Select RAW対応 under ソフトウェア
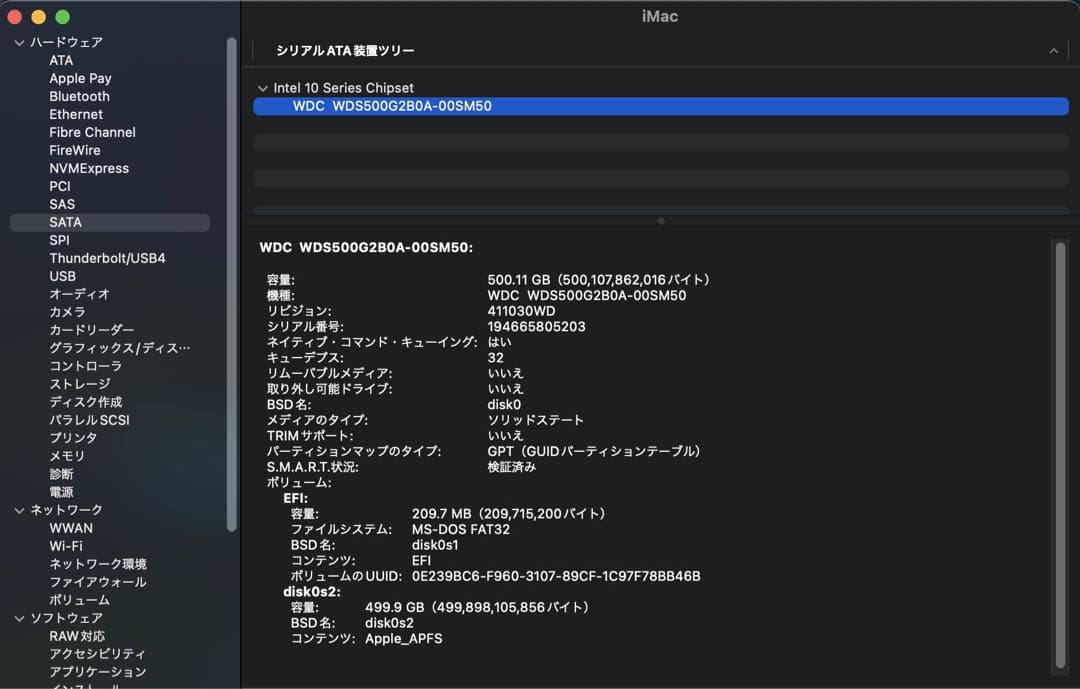This screenshot has height=689, width=1080. [x=77, y=635]
